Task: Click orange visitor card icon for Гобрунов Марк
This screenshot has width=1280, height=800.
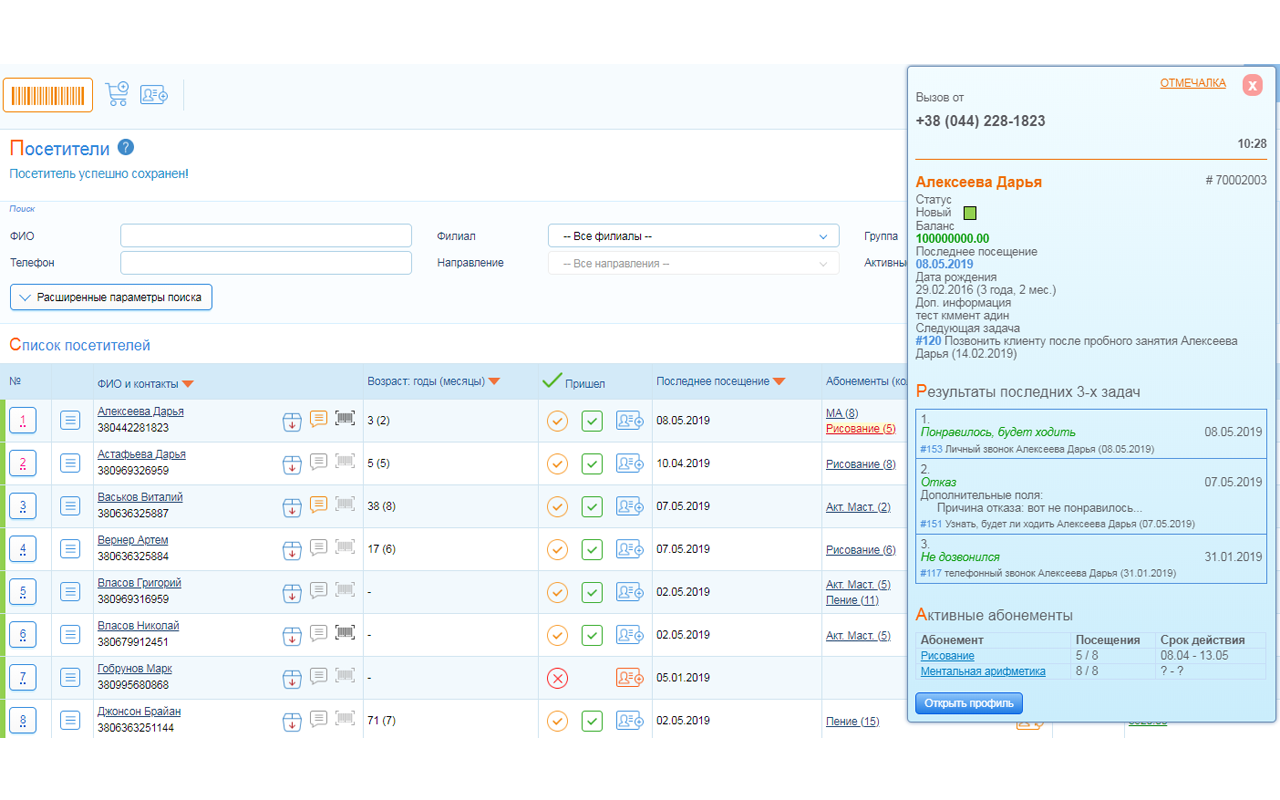Action: (629, 678)
